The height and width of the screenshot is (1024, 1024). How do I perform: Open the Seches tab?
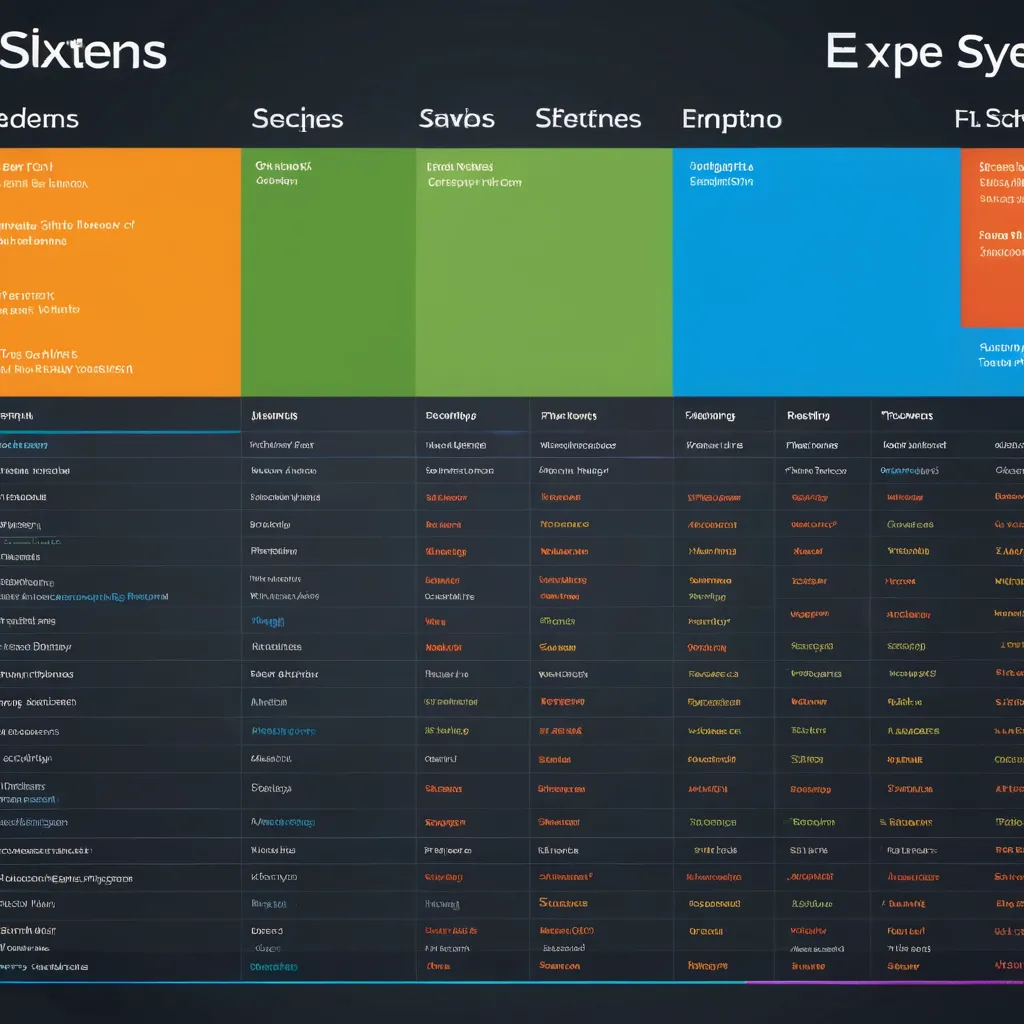pos(297,119)
